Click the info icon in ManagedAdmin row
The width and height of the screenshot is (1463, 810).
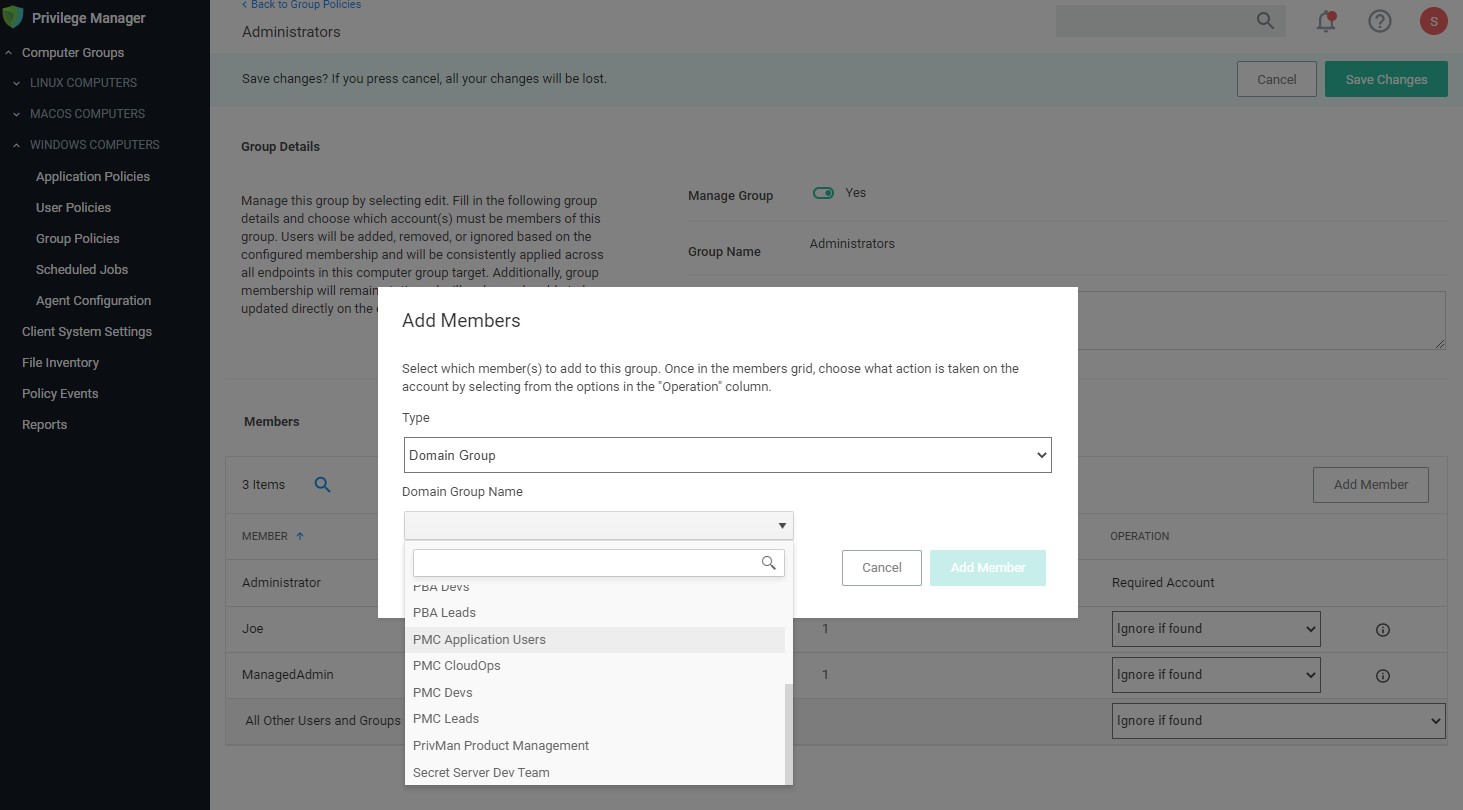point(1383,676)
